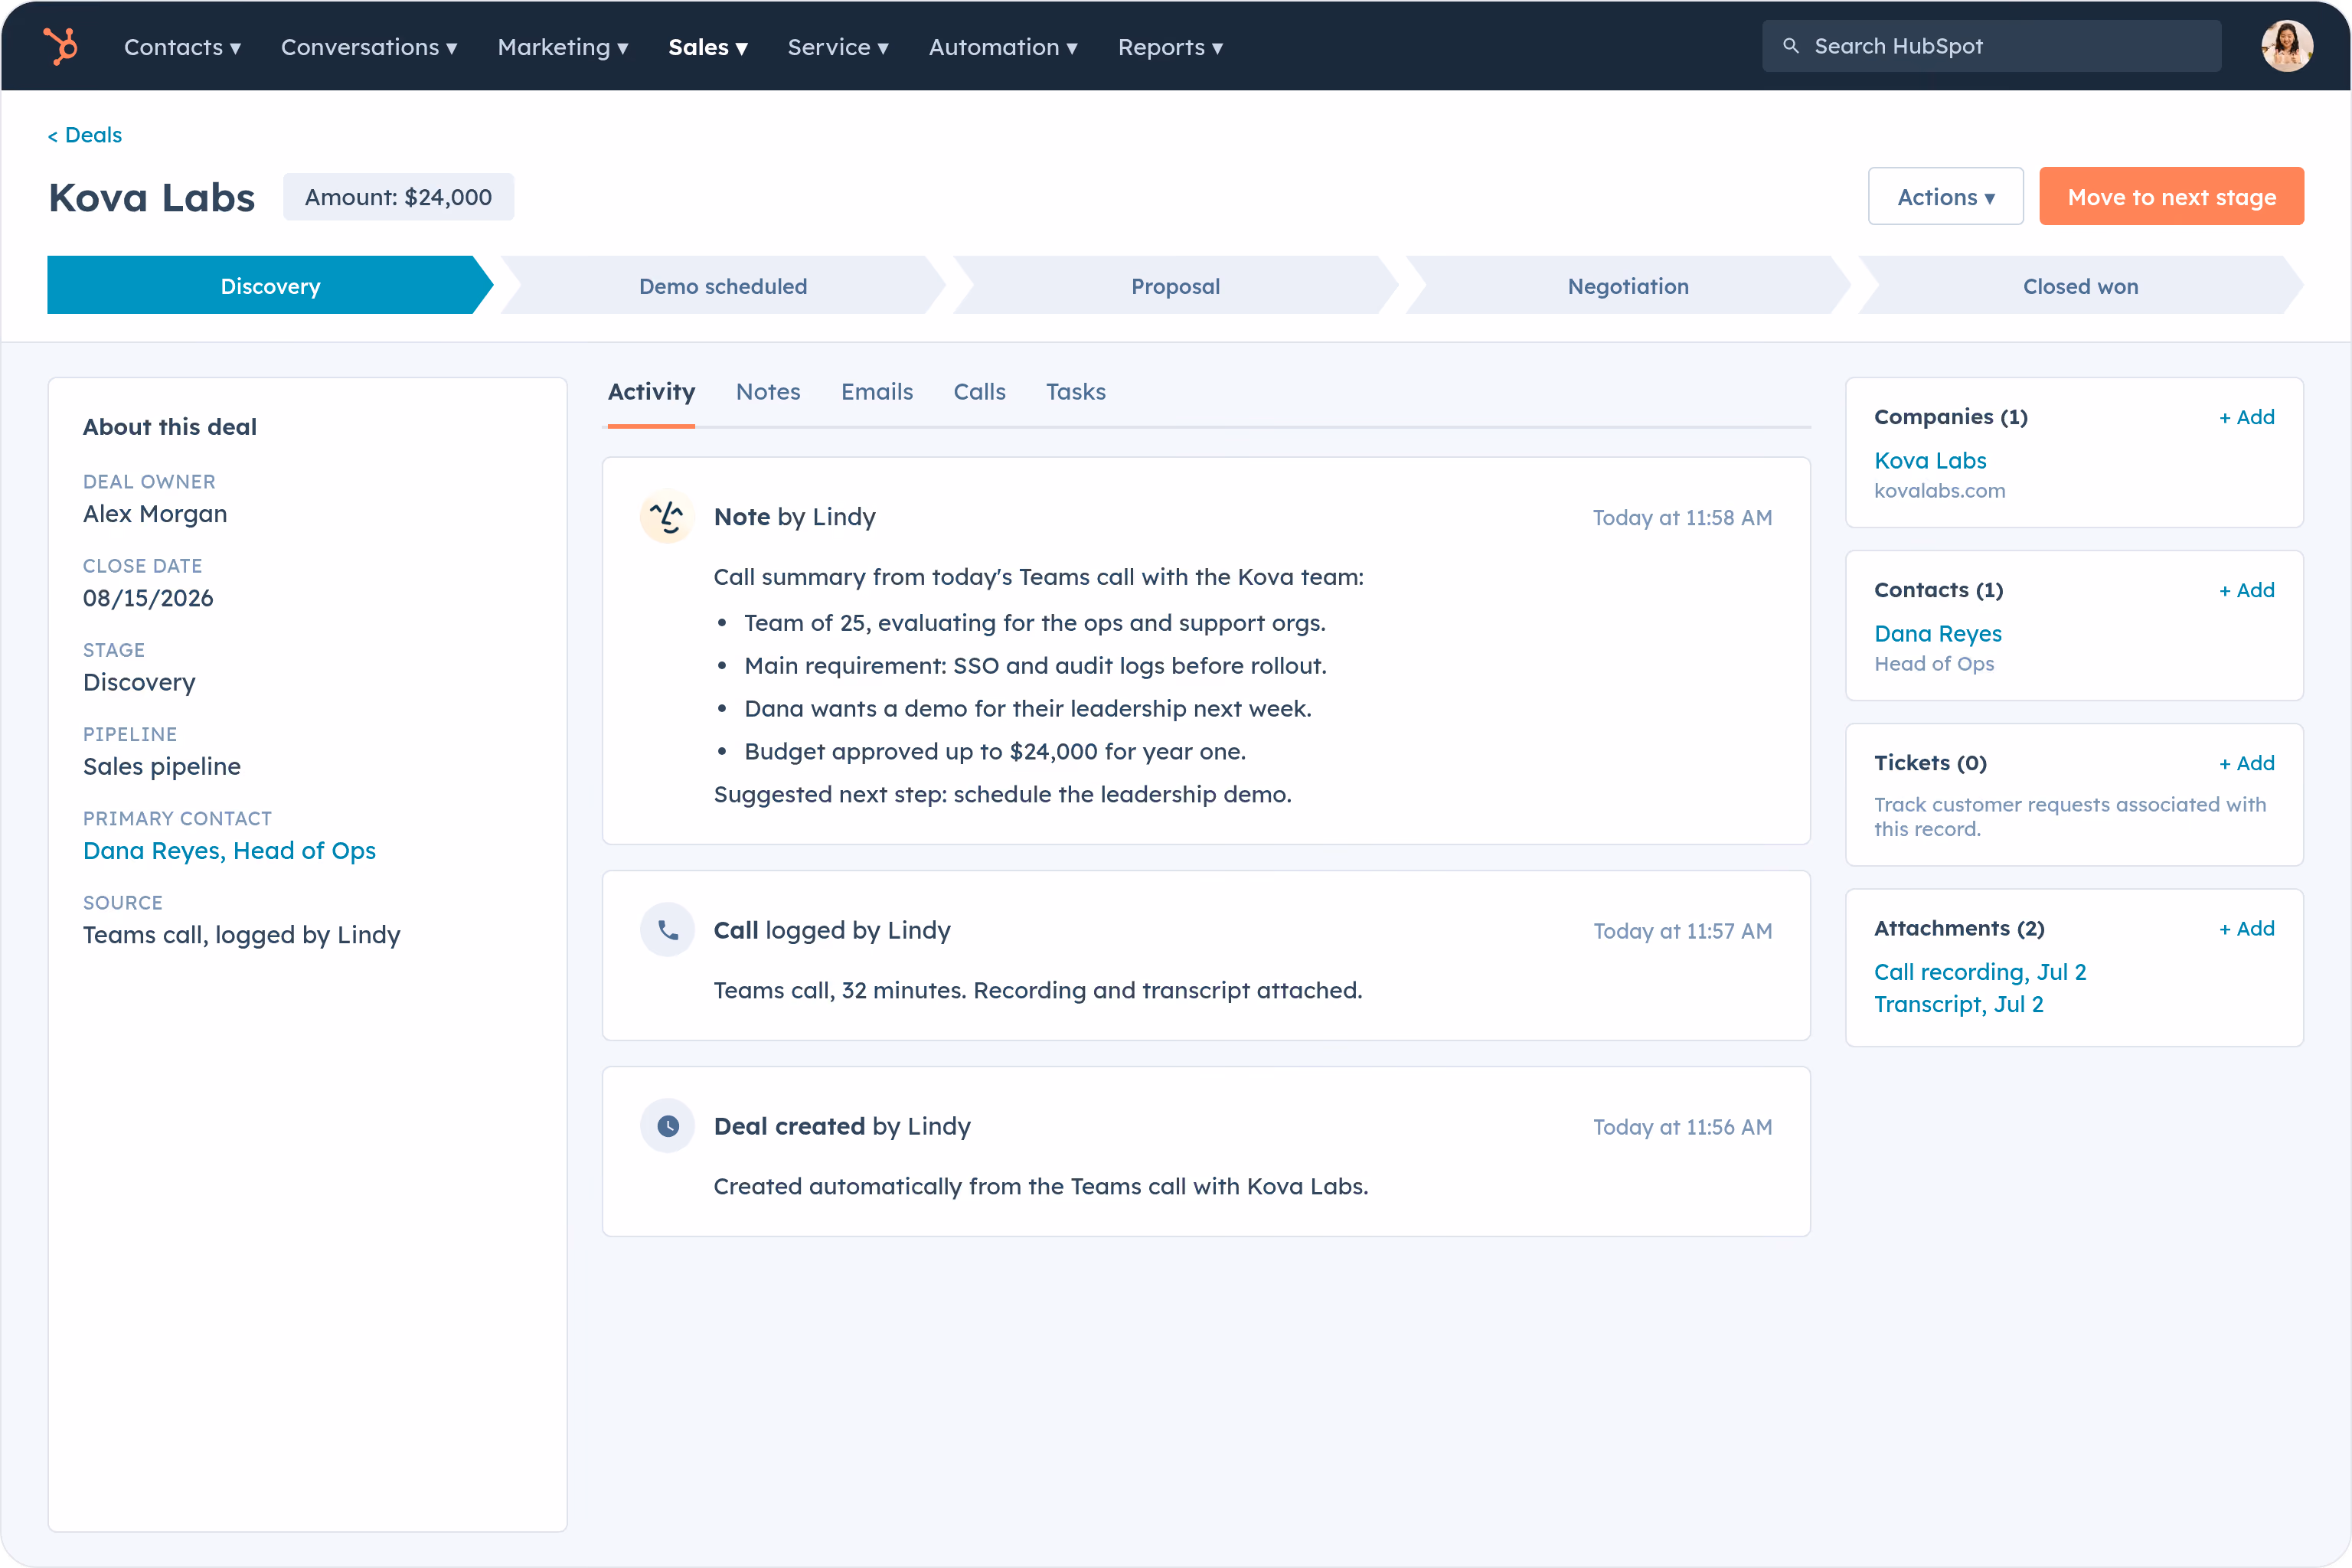The height and width of the screenshot is (1568, 2352).
Task: Open the Service dropdown
Action: pos(838,47)
